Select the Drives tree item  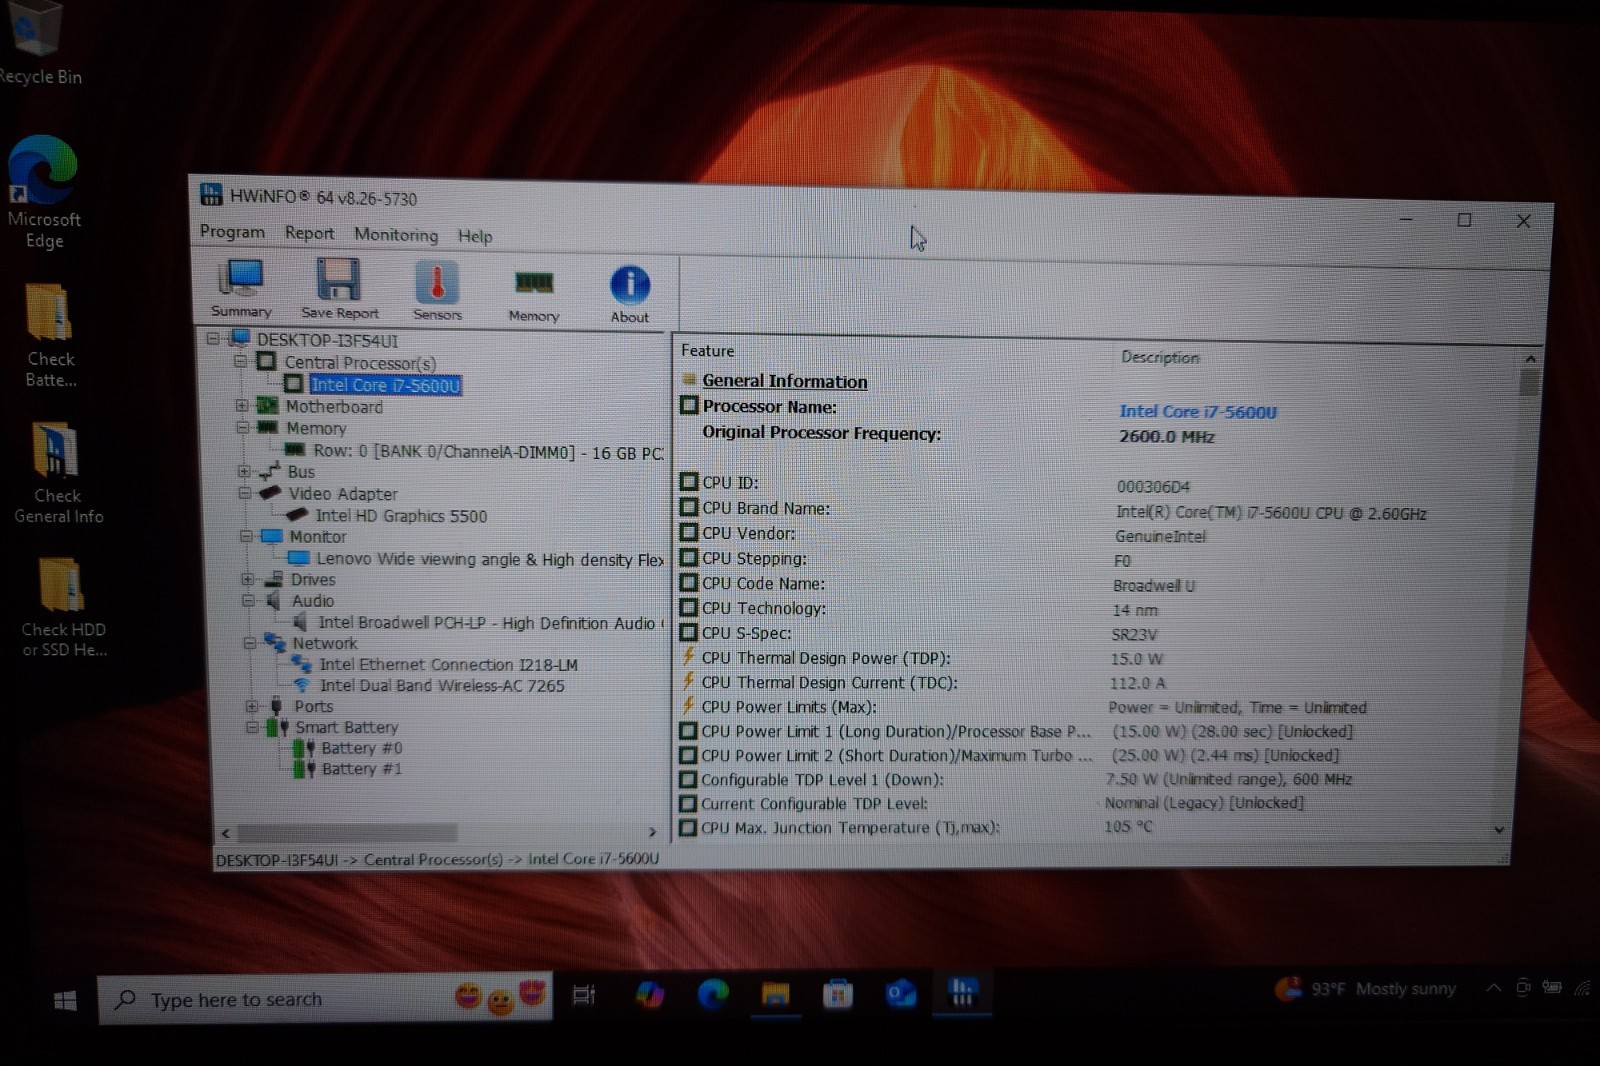click(313, 580)
